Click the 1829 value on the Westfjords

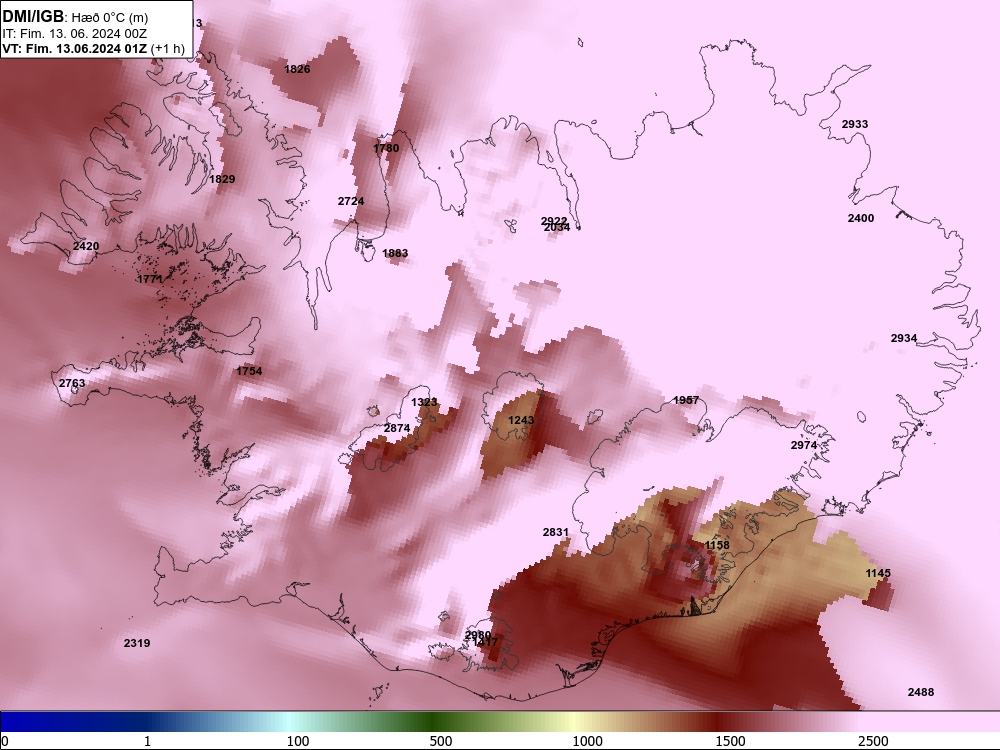(222, 179)
